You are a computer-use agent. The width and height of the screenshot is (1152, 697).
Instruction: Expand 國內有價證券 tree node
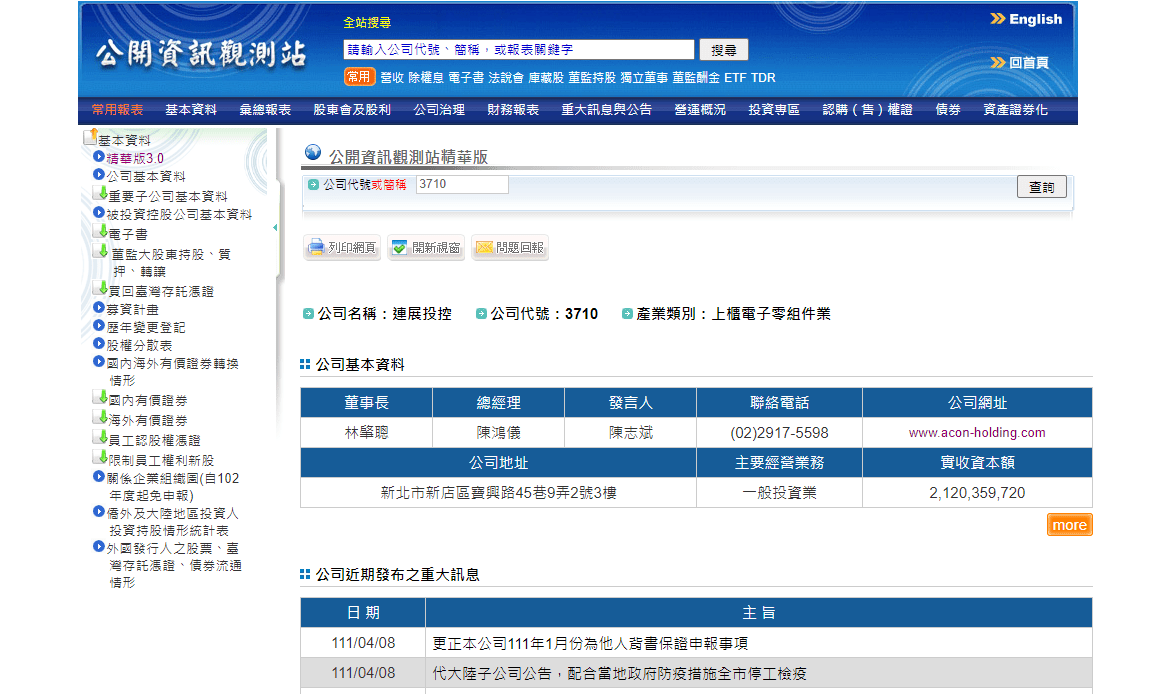click(x=101, y=398)
